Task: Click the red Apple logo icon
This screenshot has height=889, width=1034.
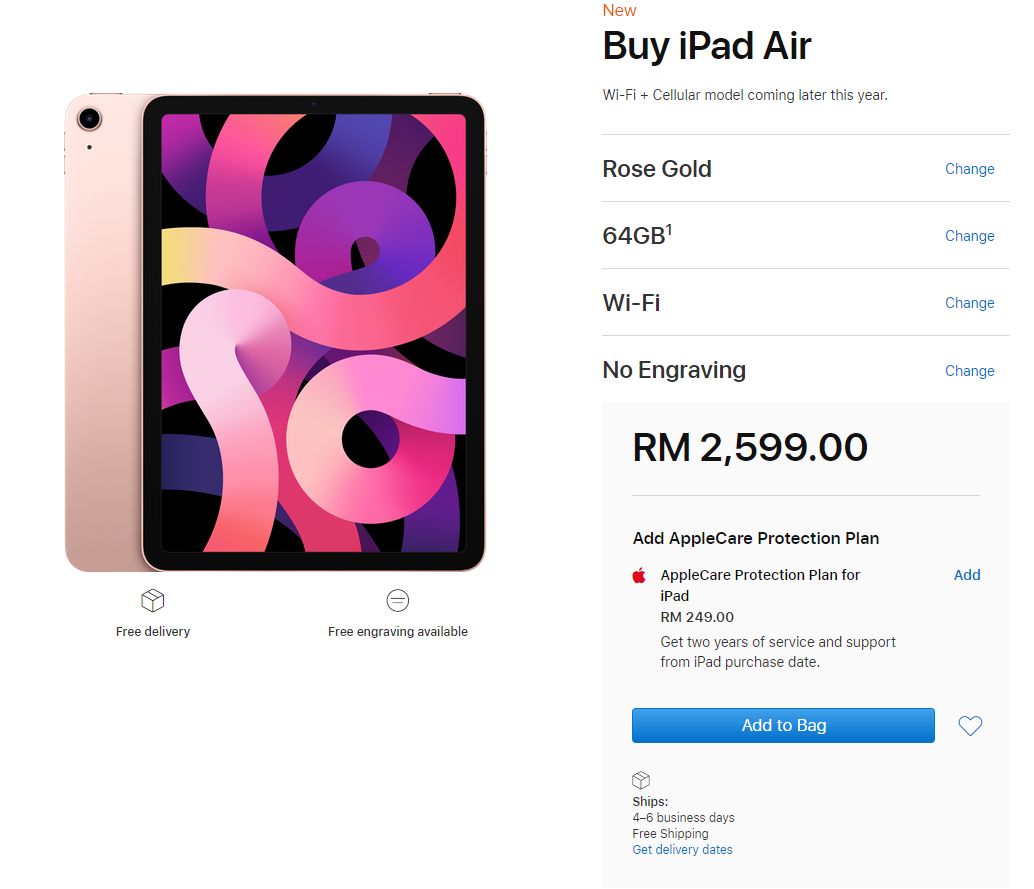Action: (639, 575)
